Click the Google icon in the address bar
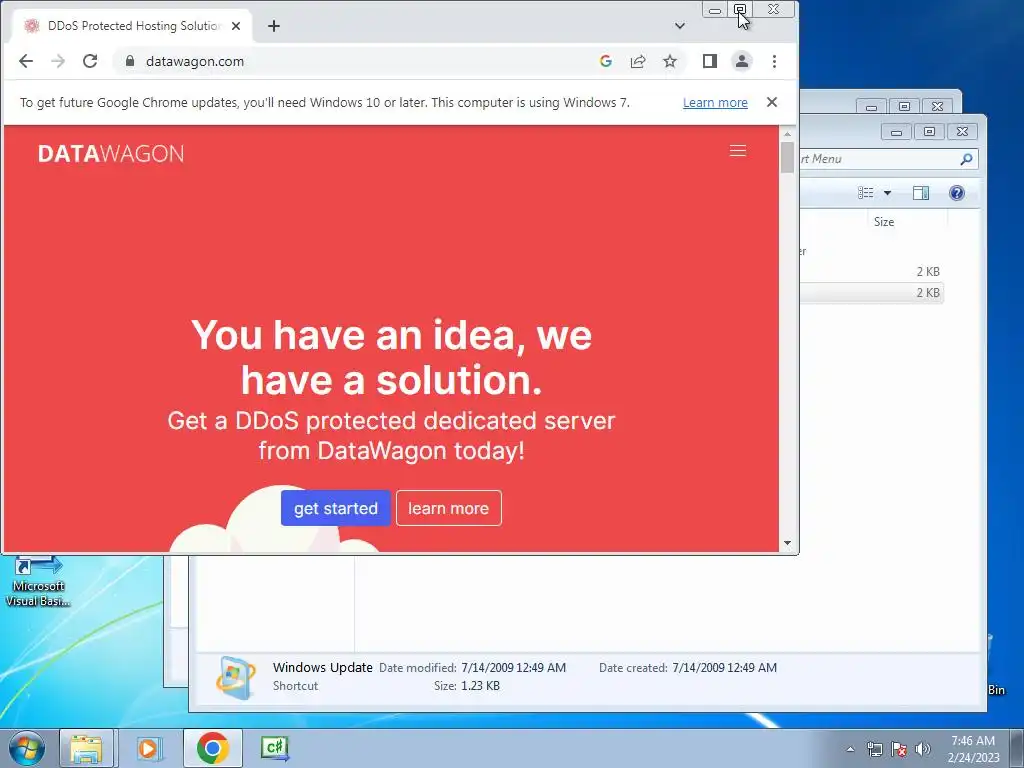 [x=606, y=61]
